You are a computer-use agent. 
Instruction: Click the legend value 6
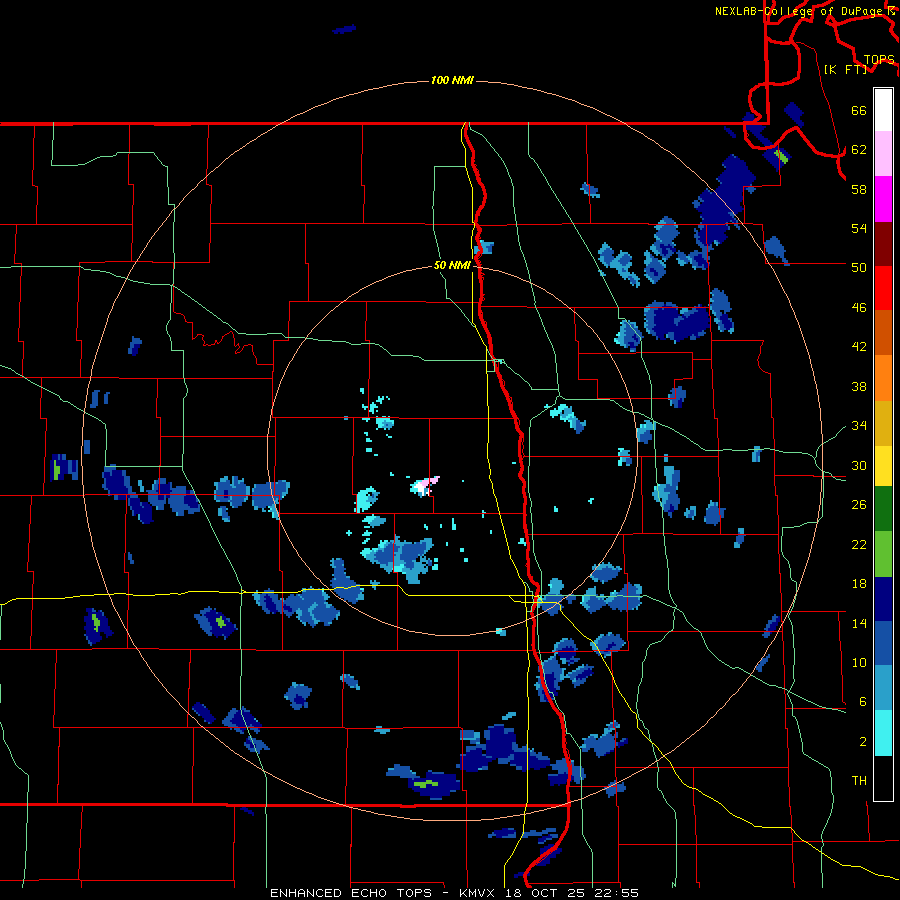[x=863, y=701]
